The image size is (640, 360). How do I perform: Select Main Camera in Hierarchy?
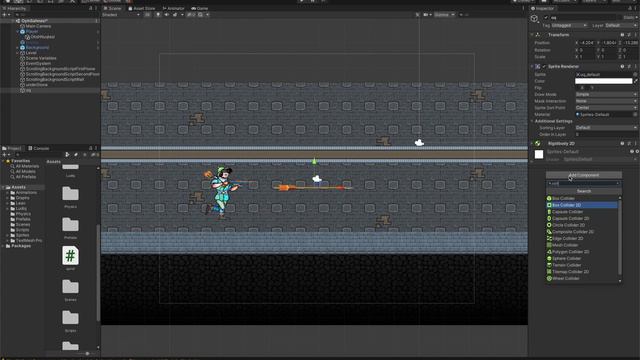38,26
